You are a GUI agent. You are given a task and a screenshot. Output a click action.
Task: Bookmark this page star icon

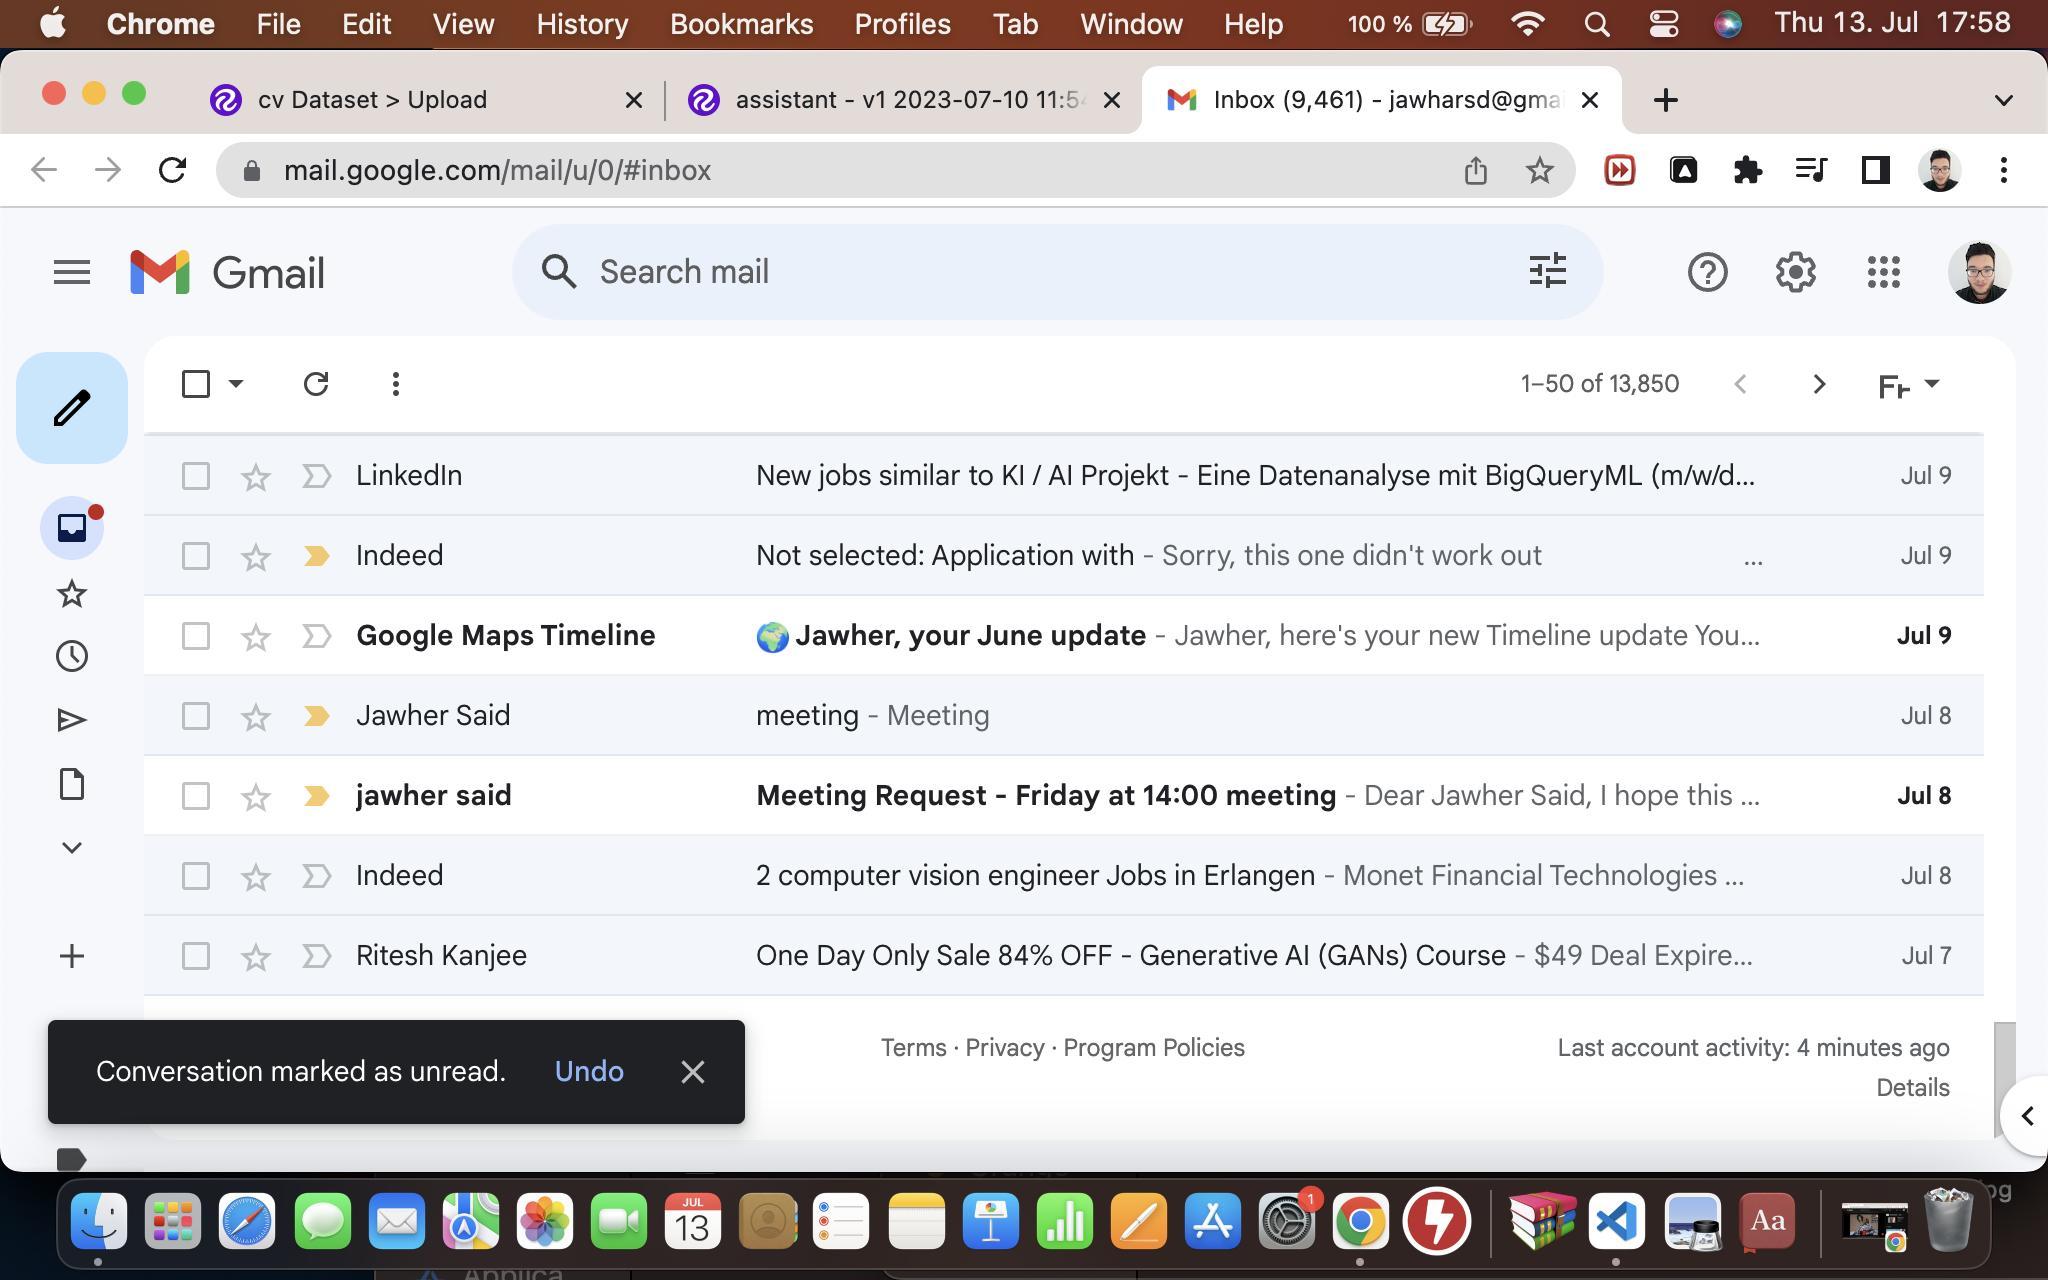(1540, 170)
